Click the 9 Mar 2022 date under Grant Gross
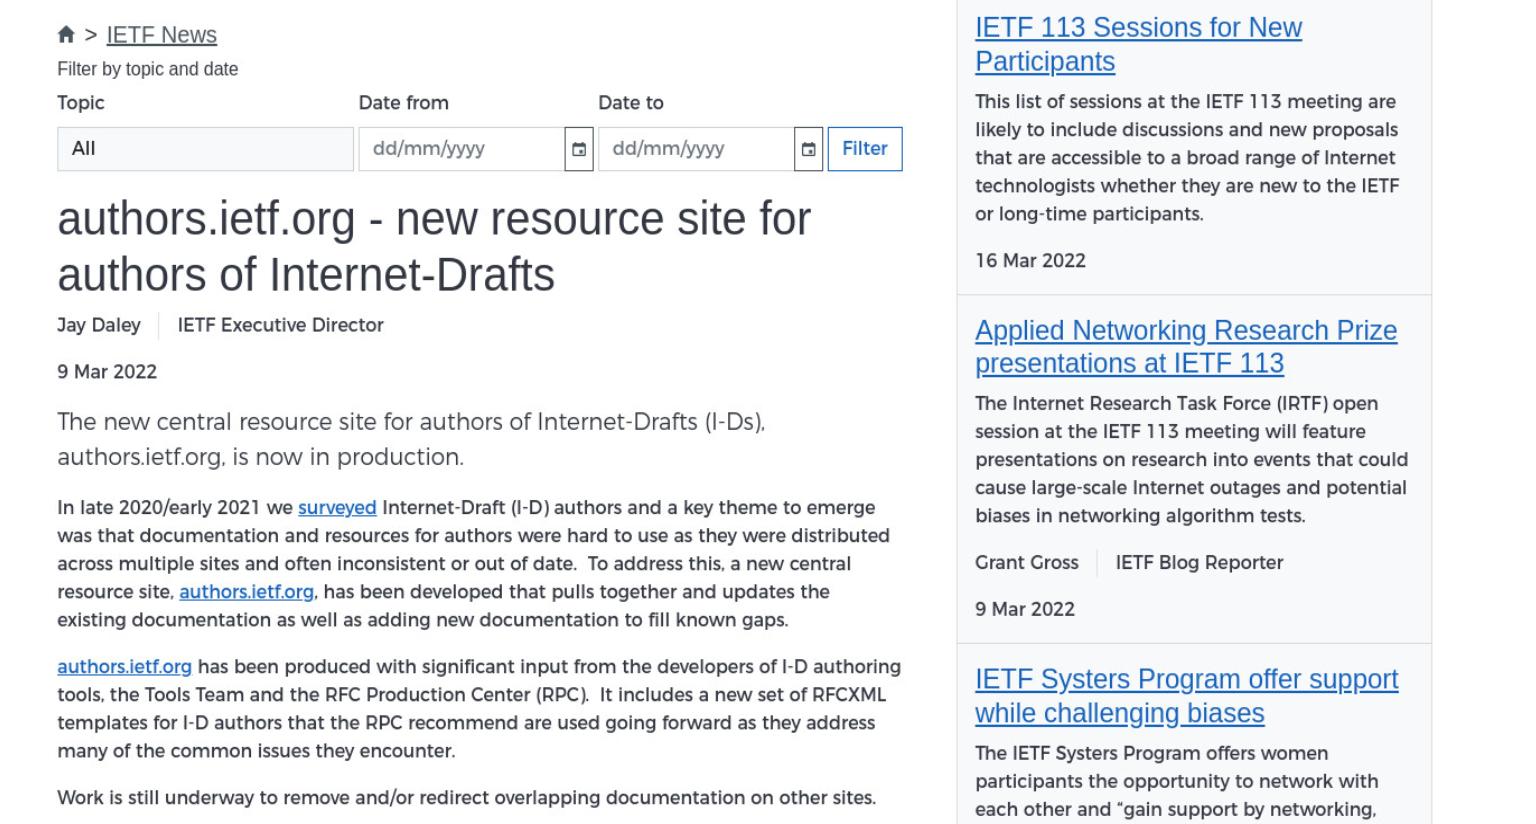 1025,610
